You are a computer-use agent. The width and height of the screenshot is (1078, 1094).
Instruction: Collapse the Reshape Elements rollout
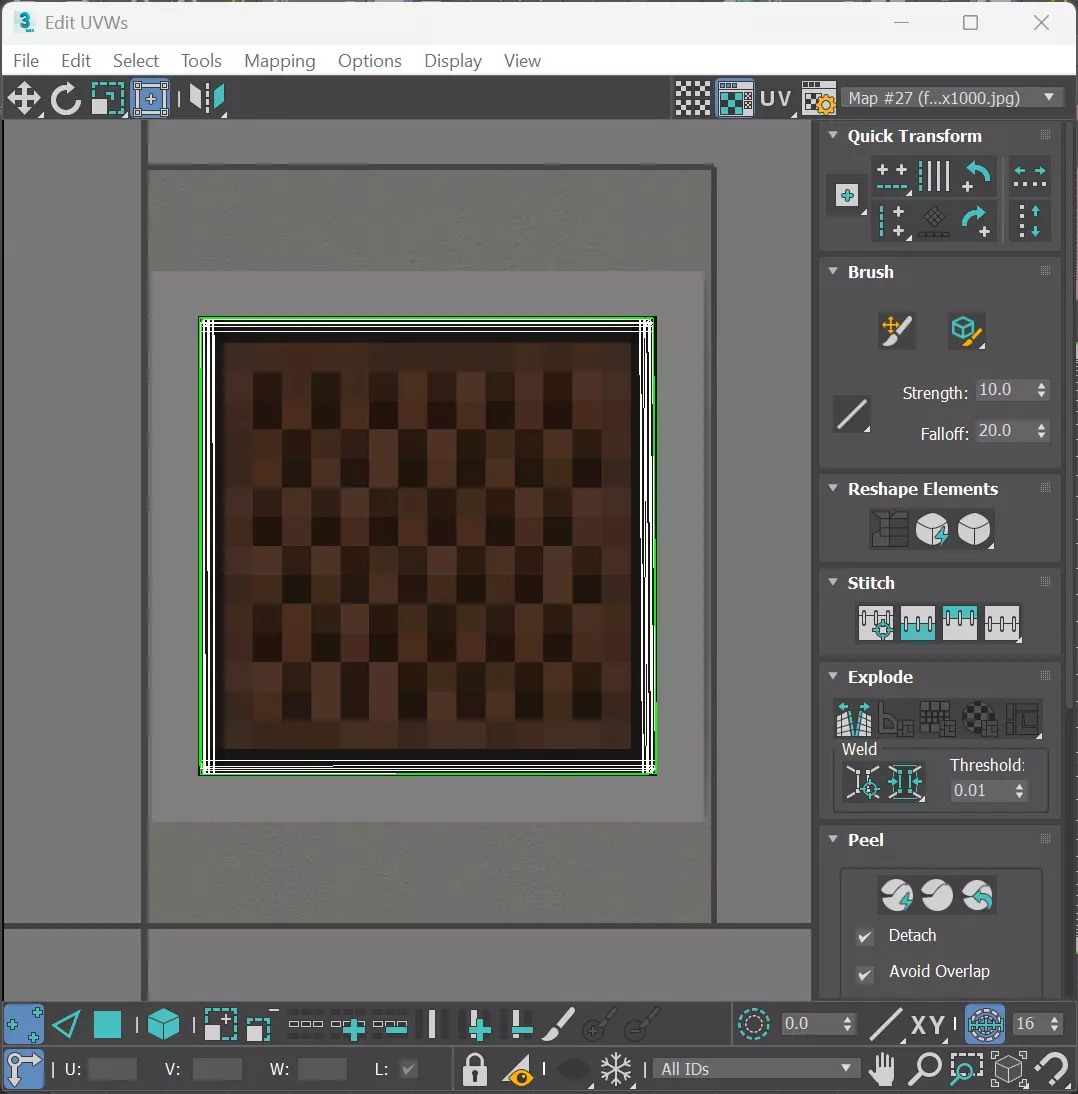click(x=833, y=488)
